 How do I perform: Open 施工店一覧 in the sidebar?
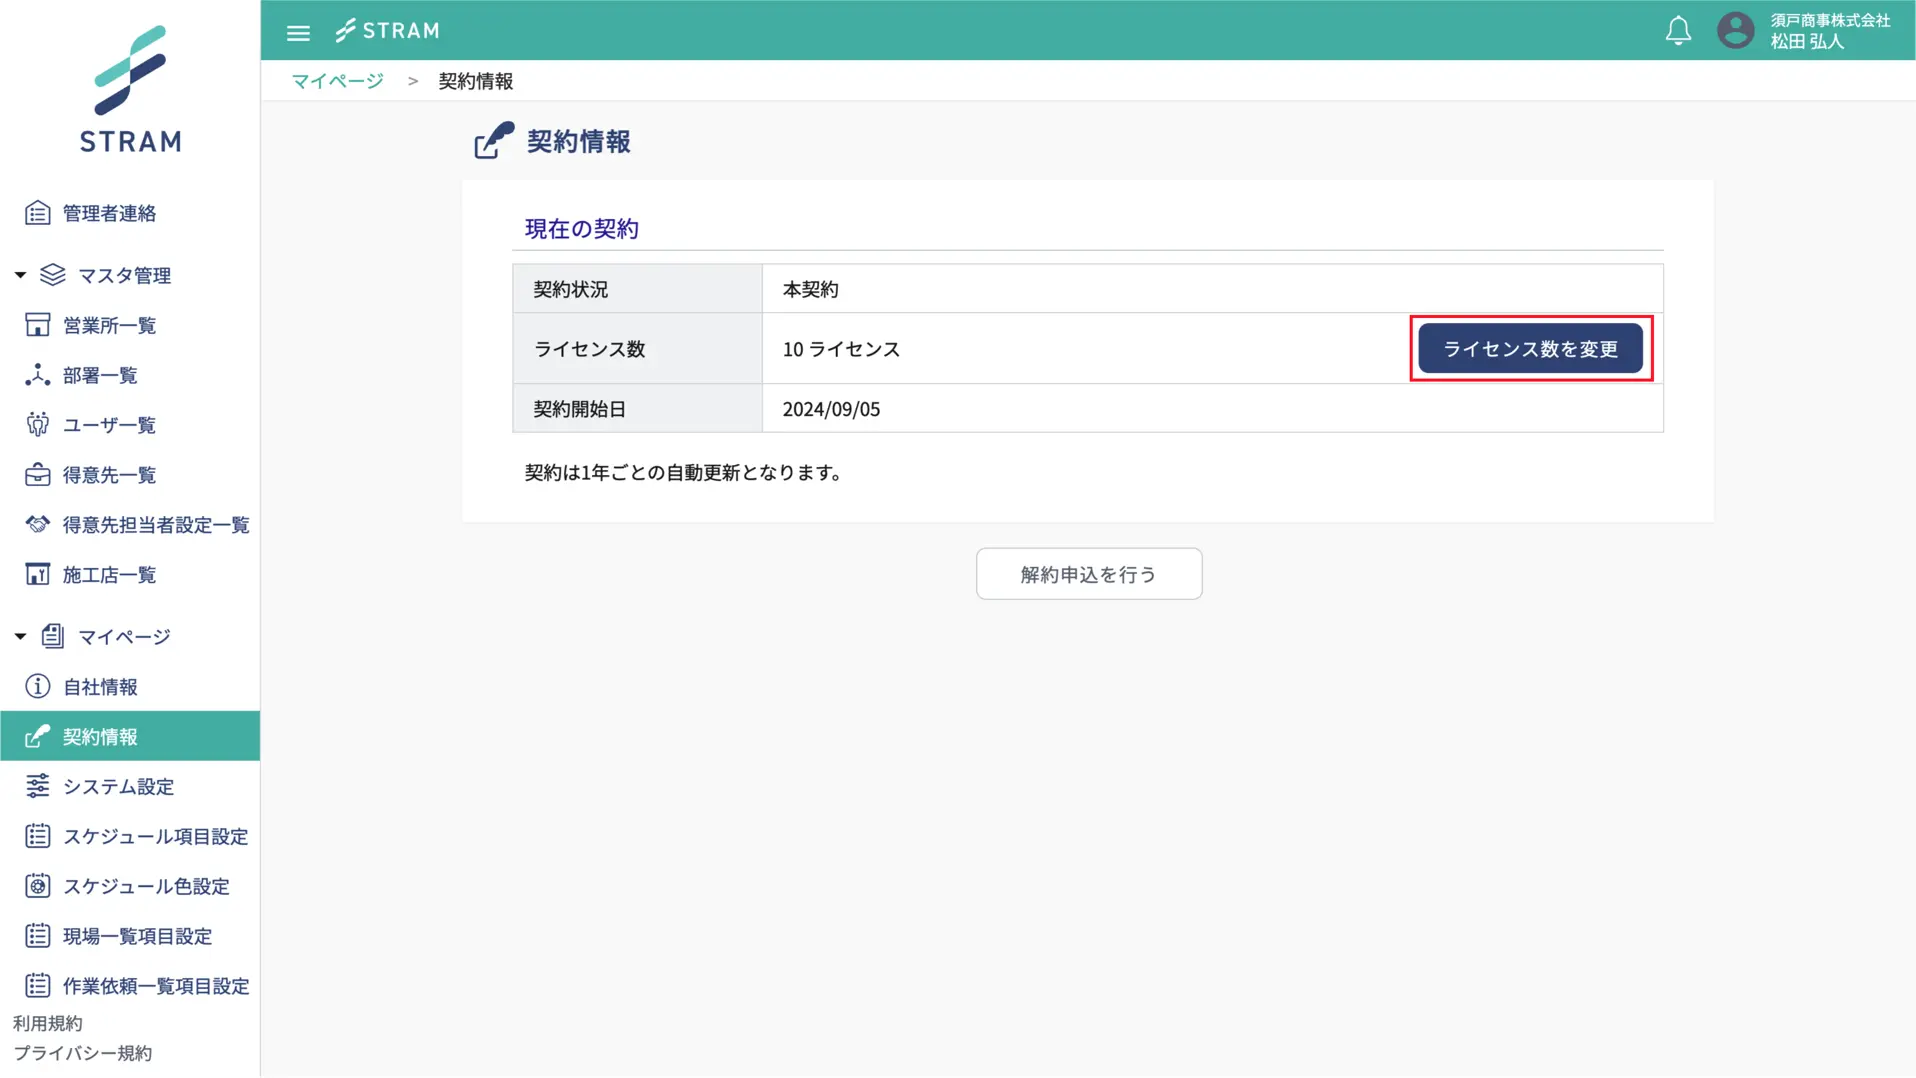pyautogui.click(x=109, y=575)
